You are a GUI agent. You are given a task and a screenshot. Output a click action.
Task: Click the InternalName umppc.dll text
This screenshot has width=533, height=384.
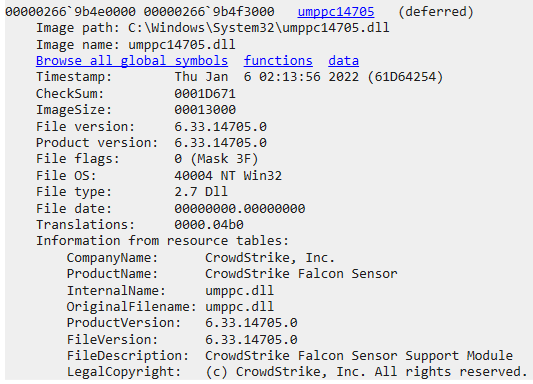tap(239, 291)
